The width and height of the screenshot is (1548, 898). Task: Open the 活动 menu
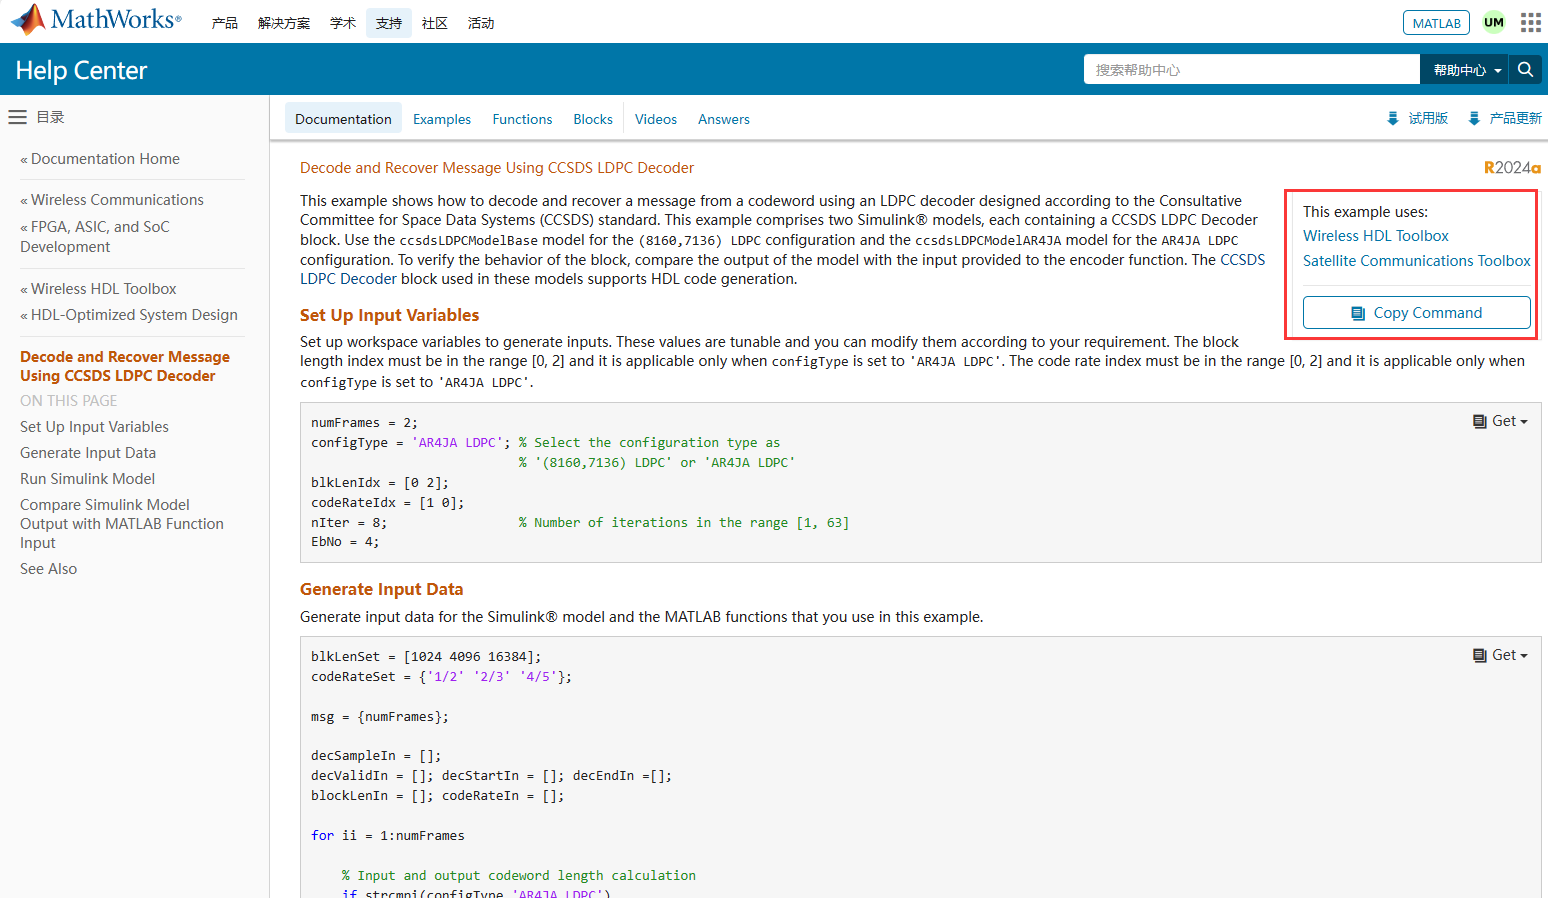(x=481, y=23)
